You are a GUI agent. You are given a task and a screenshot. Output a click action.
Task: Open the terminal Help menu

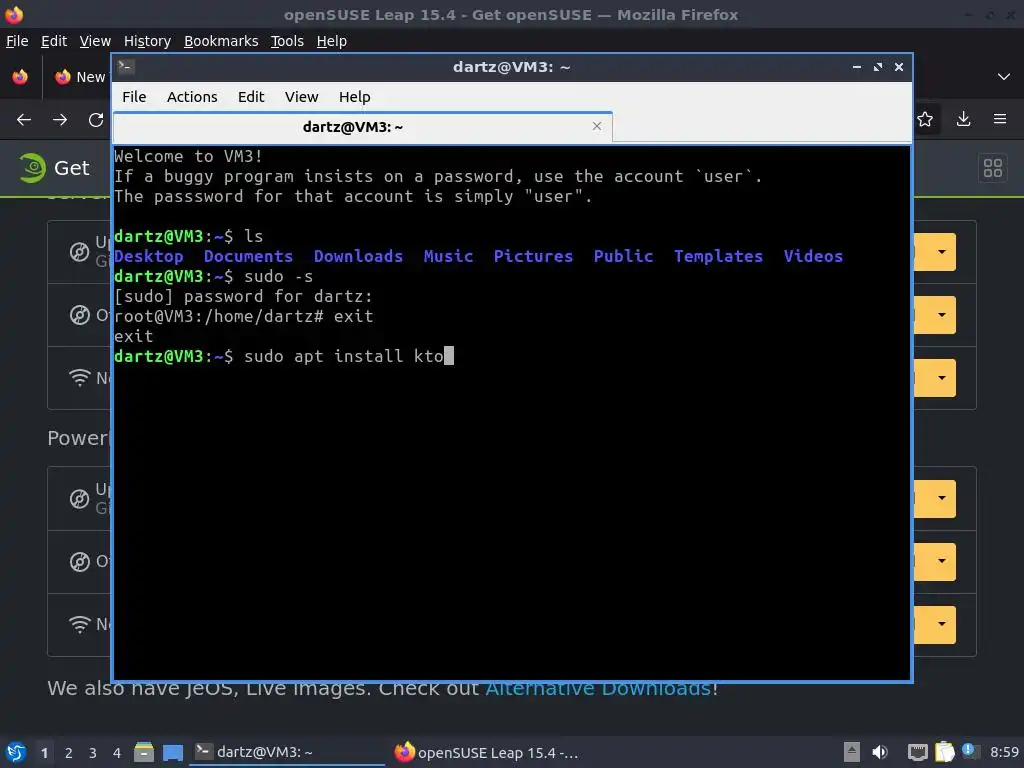(x=355, y=97)
